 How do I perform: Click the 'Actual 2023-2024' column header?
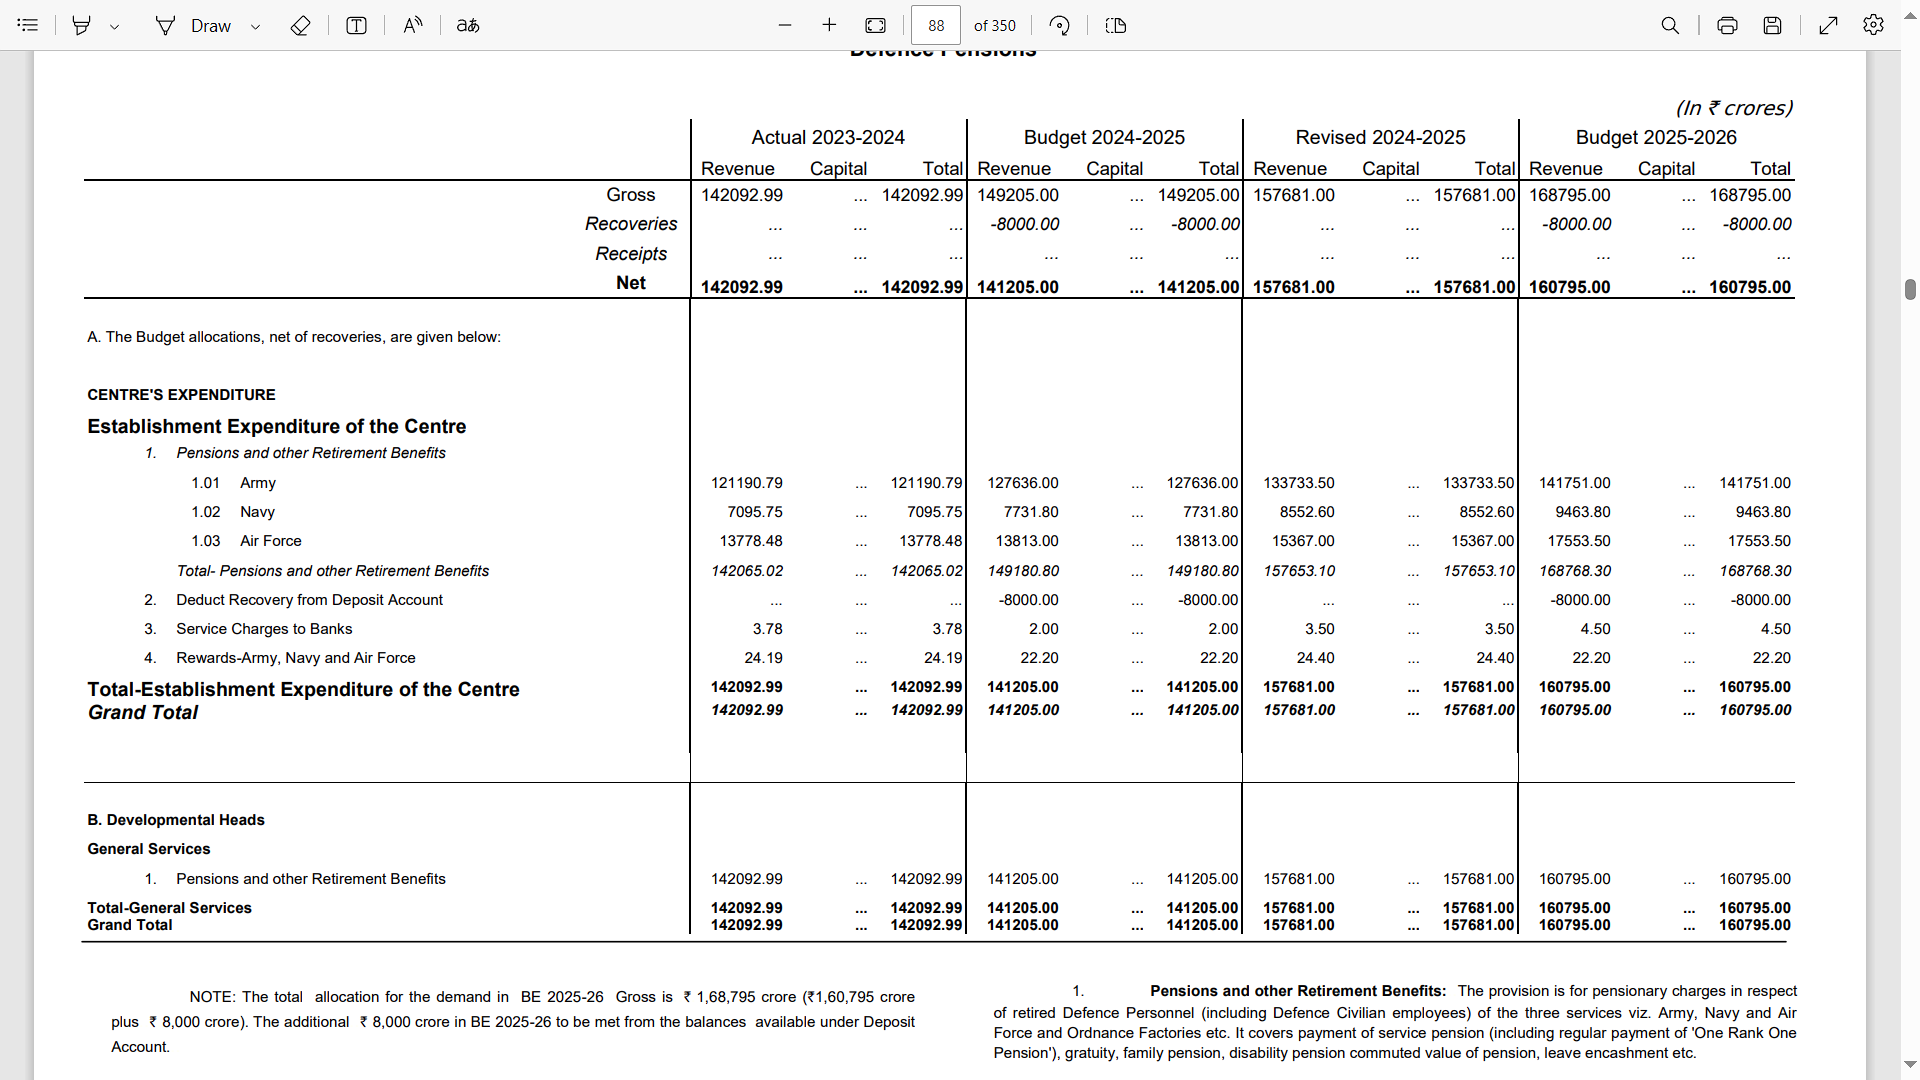click(x=828, y=137)
